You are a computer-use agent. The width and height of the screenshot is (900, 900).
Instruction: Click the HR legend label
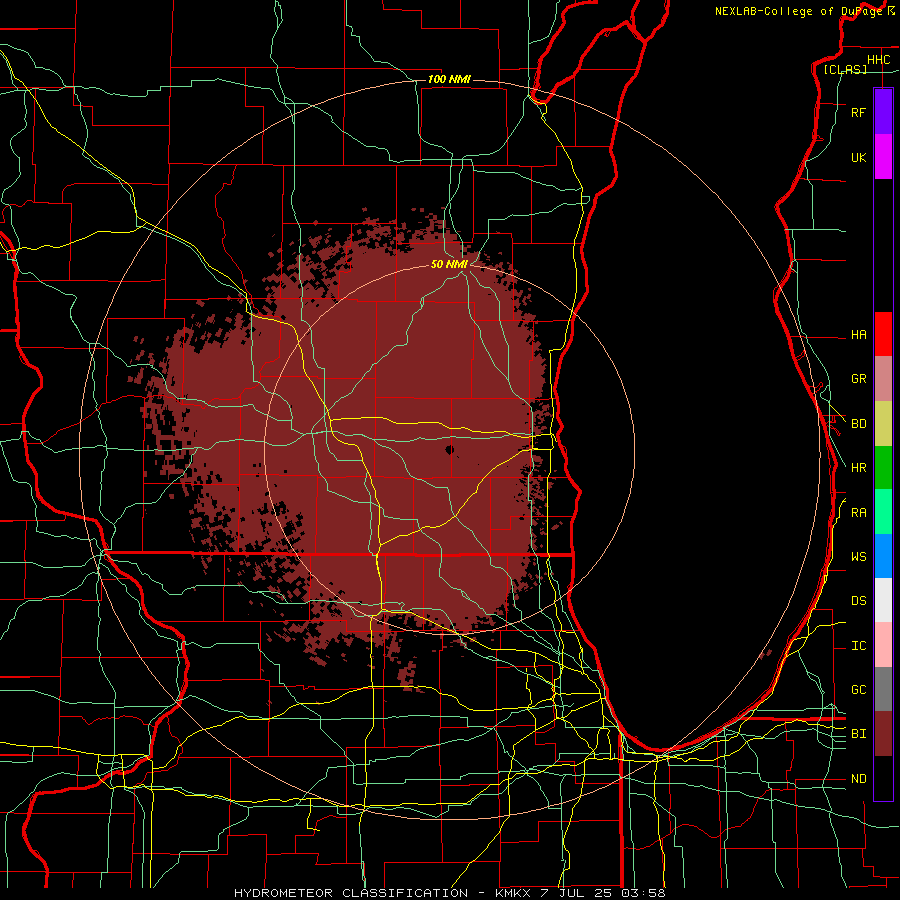858,468
